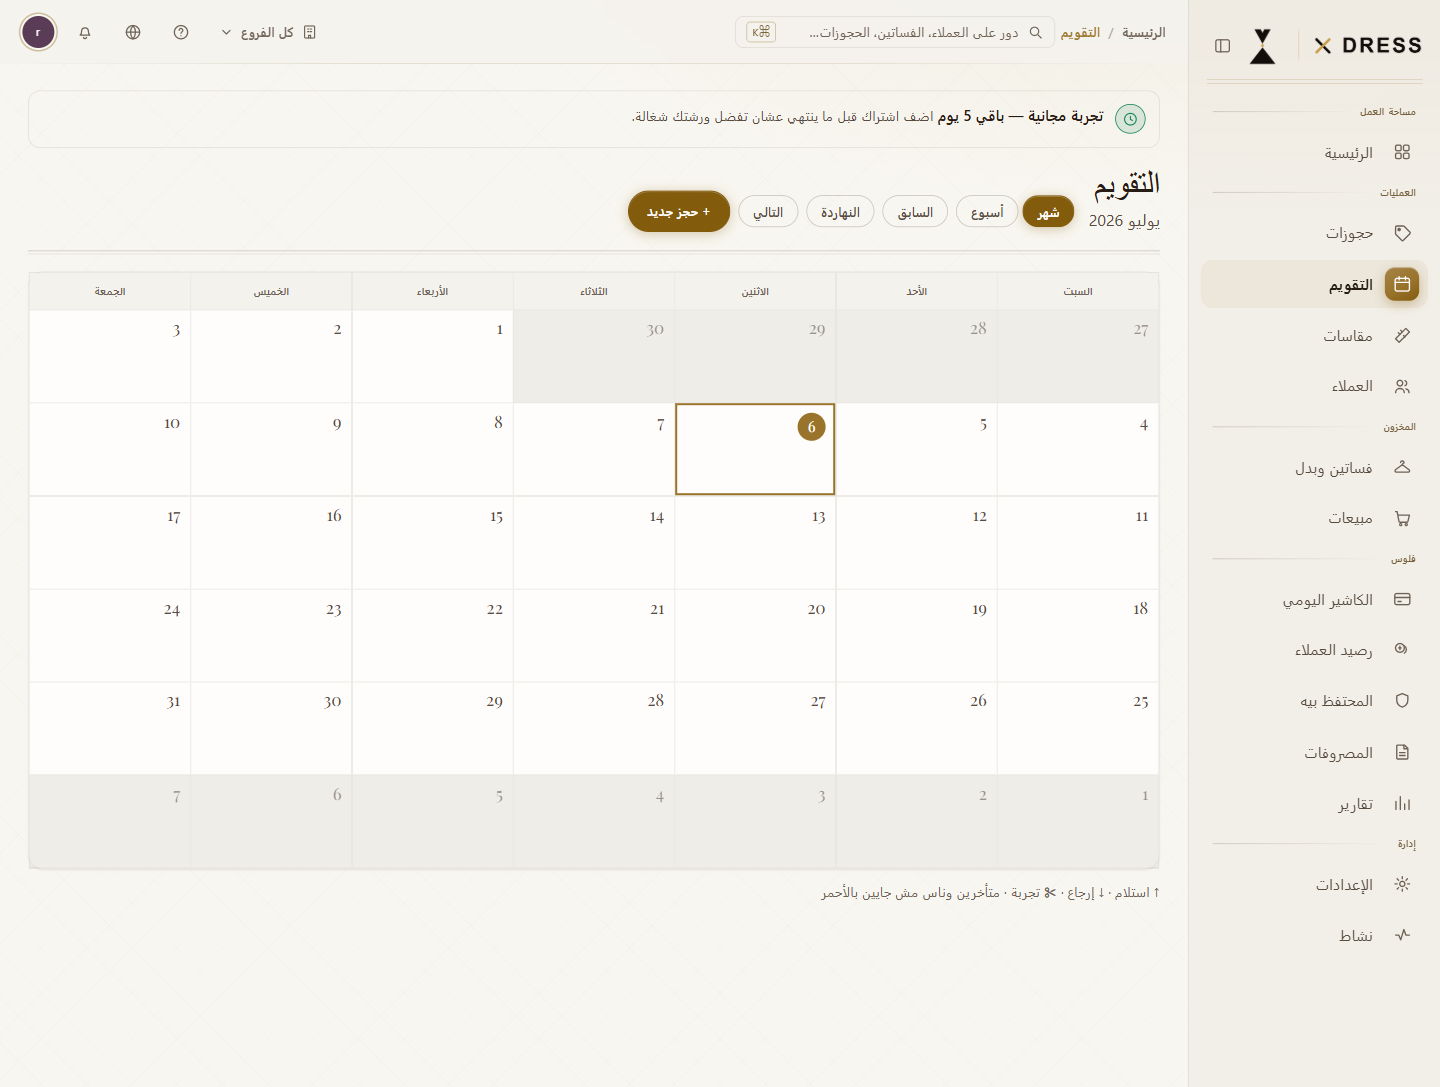Select calendar day 11
The image size is (1440, 1087).
(1078, 543)
